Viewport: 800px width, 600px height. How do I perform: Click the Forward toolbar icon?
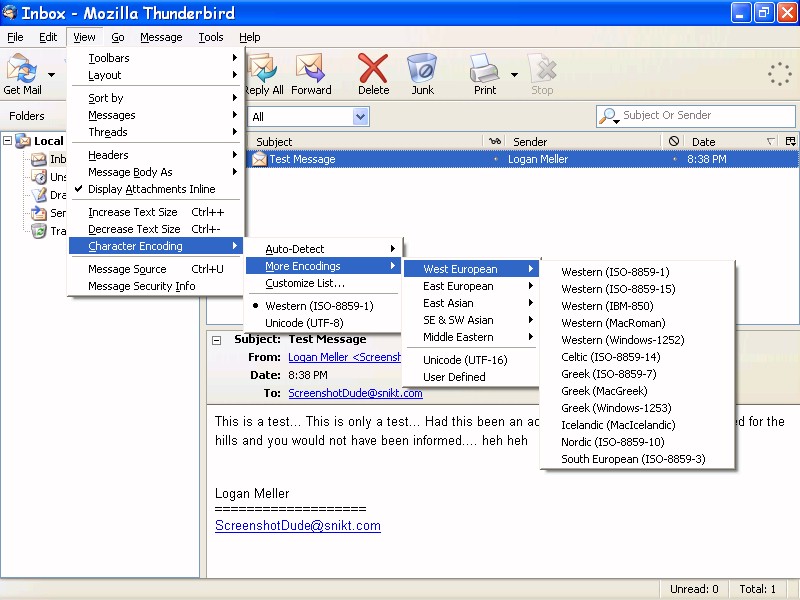coord(310,68)
